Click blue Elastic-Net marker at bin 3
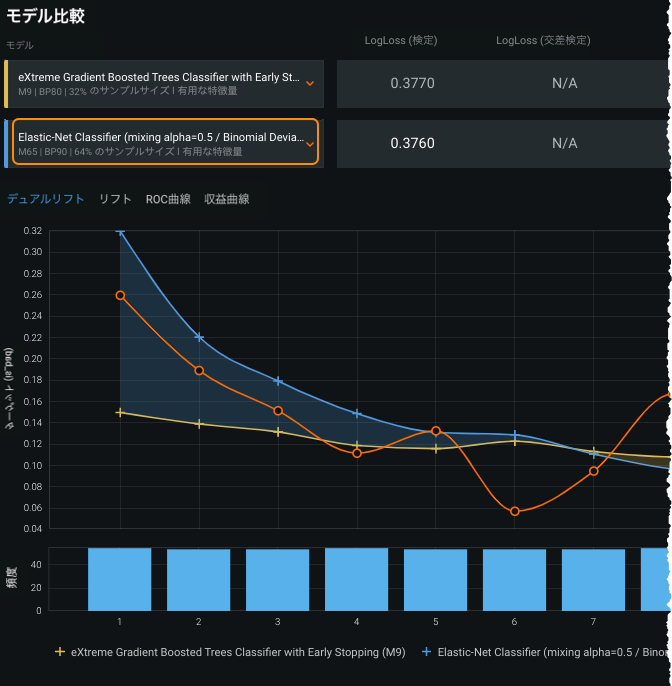This screenshot has height=686, width=672. [278, 381]
